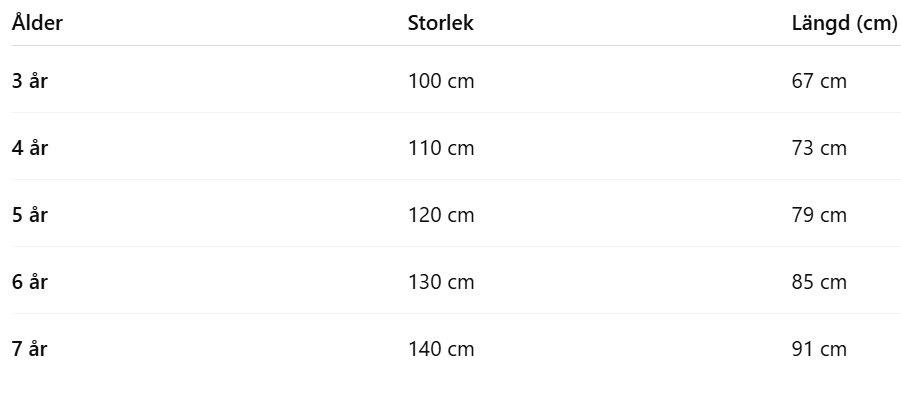901x413 pixels.
Task: Click the (cm) unit in the header
Action: coord(876,24)
